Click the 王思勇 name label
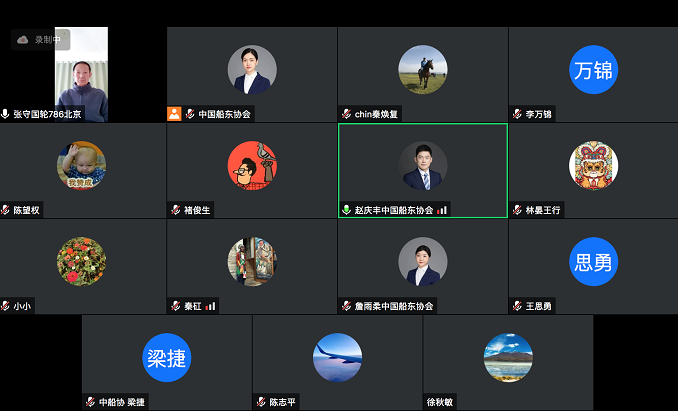 (538, 306)
